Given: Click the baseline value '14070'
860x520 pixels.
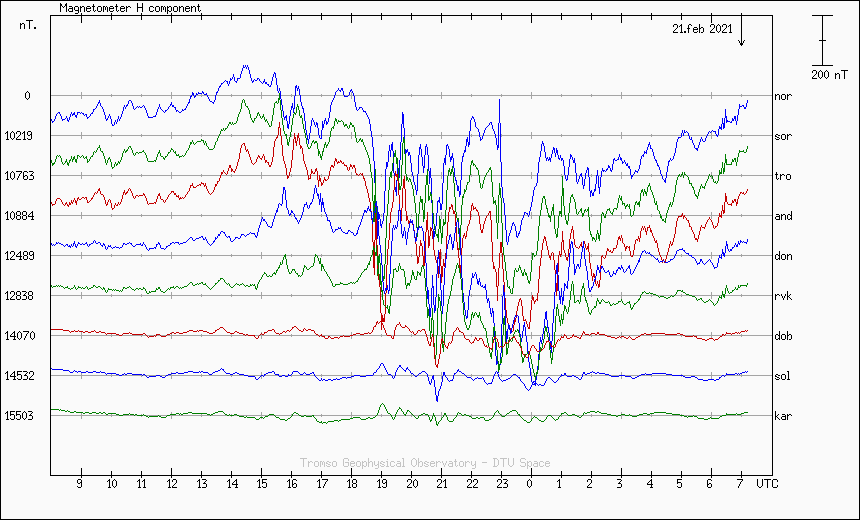Looking at the screenshot, I should click(19, 336).
